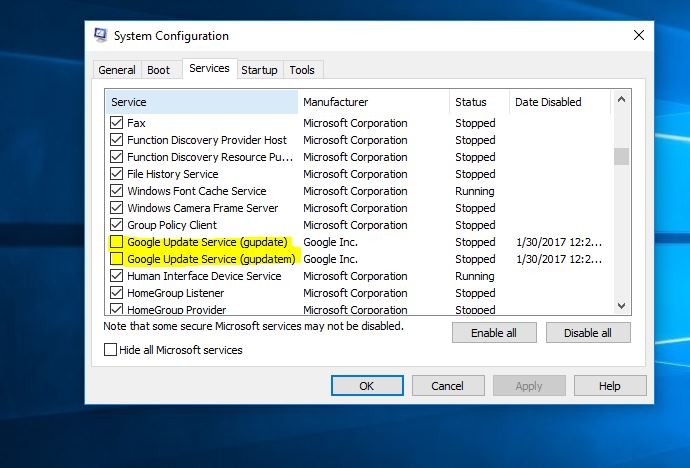Image resolution: width=690 pixels, height=468 pixels.
Task: Click the scrollbar up arrow
Action: click(x=621, y=99)
